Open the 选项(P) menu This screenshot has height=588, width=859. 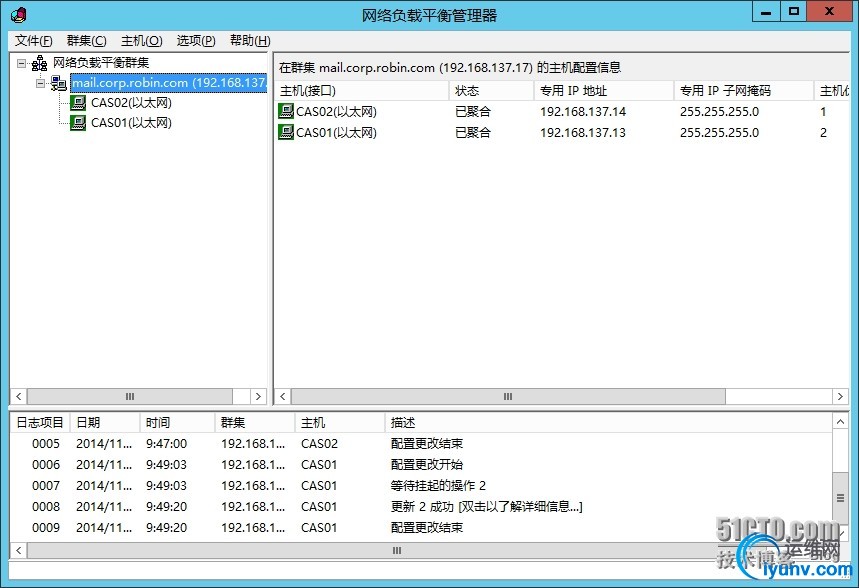[x=196, y=41]
